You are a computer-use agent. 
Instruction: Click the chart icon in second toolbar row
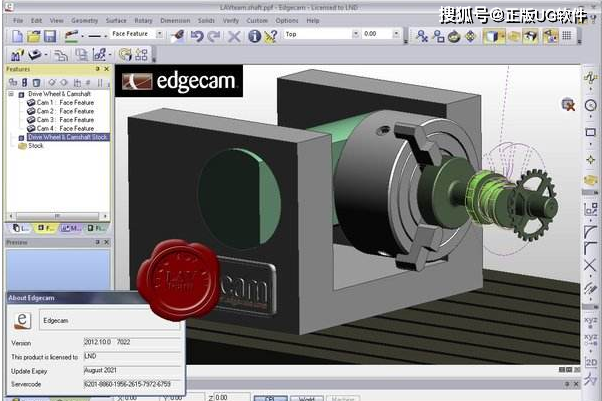point(16,55)
